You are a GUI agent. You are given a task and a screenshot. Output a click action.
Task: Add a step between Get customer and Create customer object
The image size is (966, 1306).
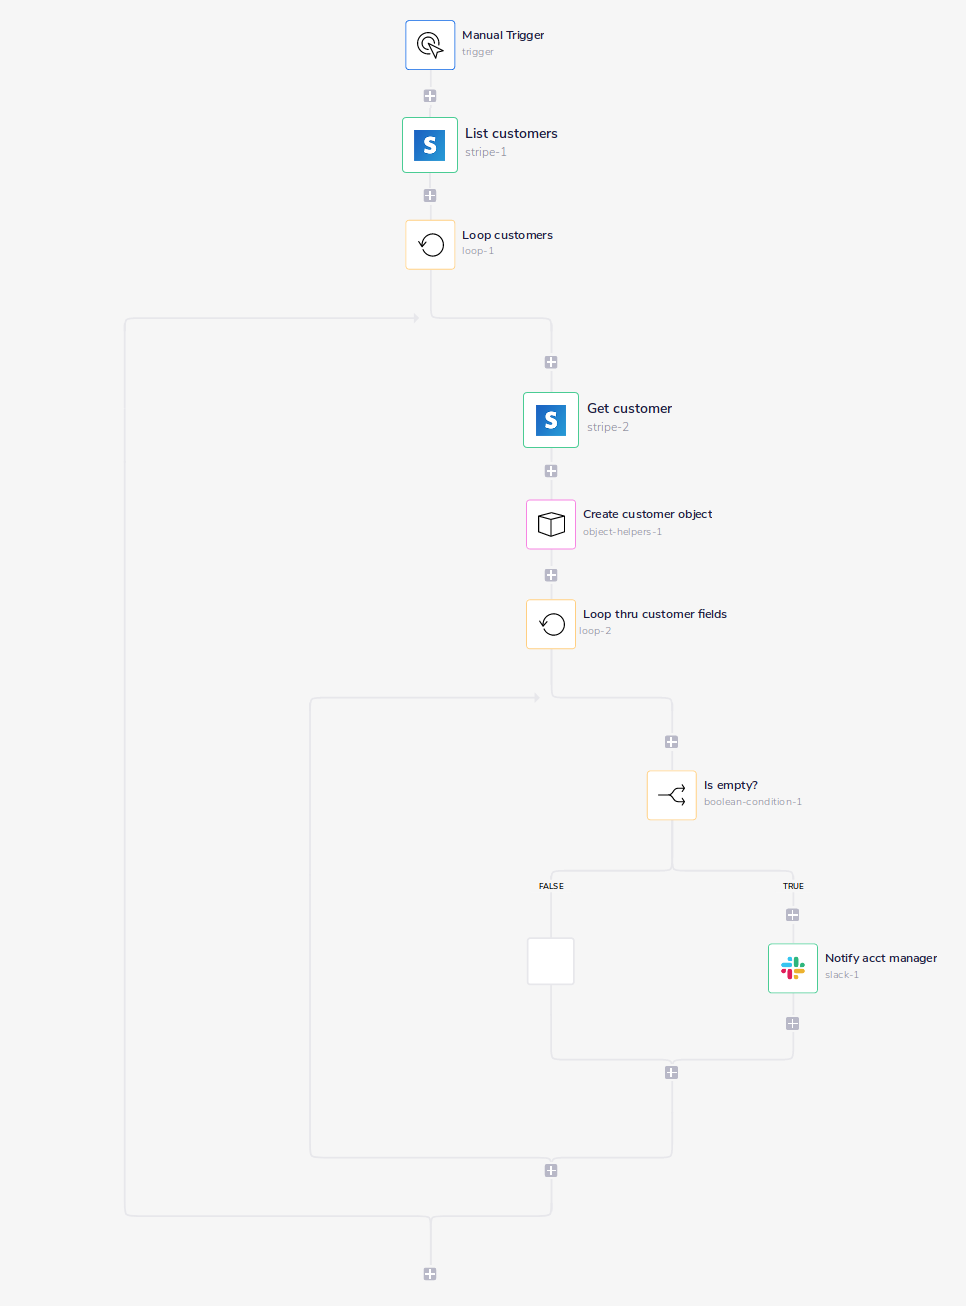(x=551, y=470)
